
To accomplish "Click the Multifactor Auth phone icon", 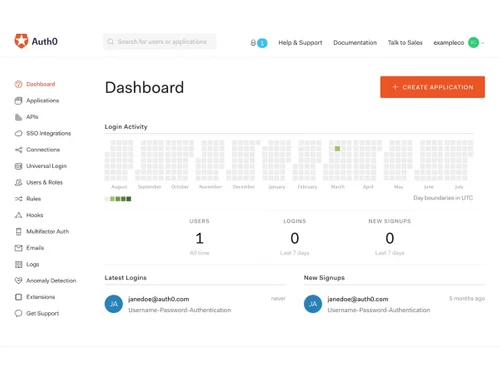I will click(x=18, y=231).
